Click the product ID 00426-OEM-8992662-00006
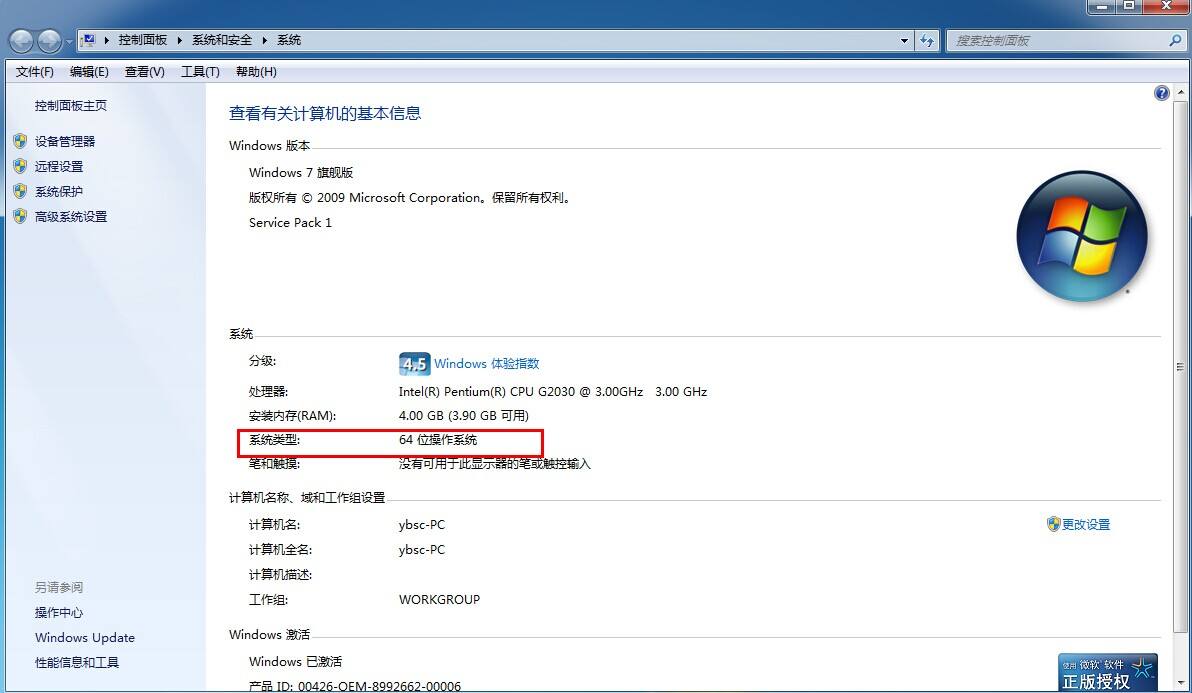 click(379, 686)
